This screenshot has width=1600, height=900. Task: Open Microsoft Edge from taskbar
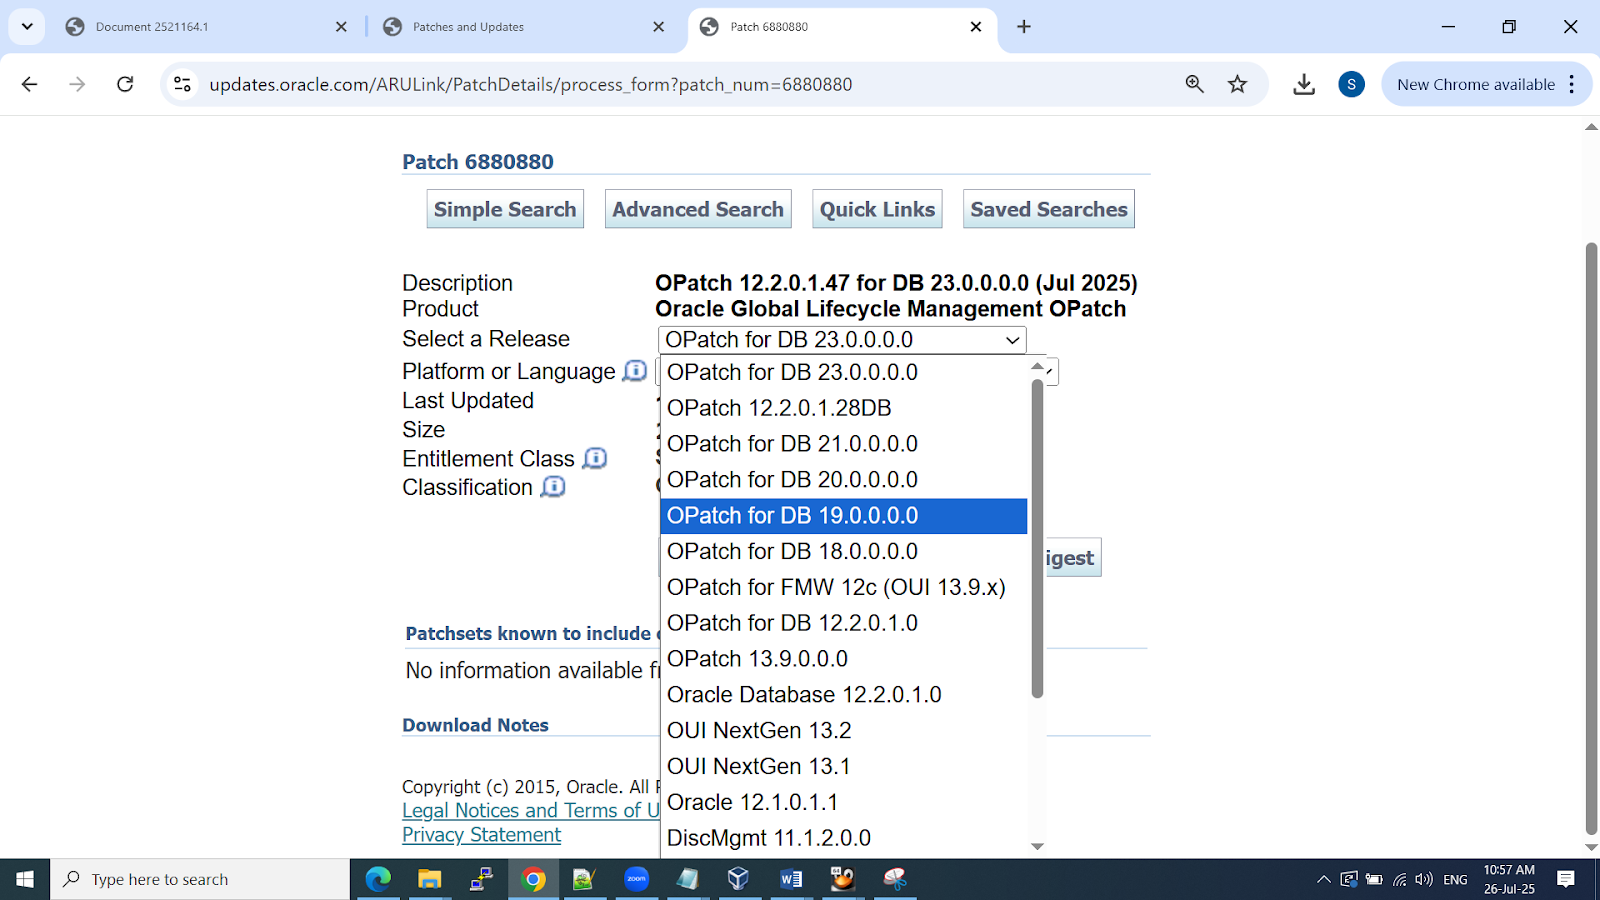[378, 879]
